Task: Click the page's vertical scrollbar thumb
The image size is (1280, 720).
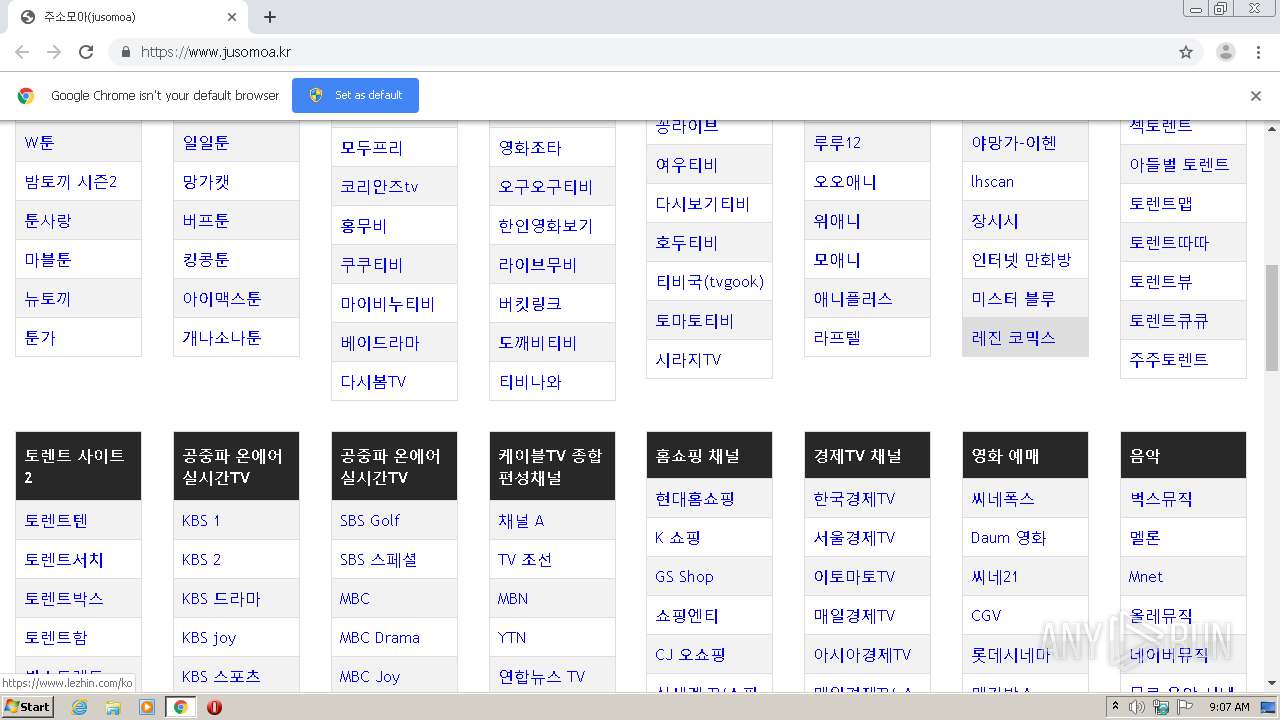Action: 1272,317
